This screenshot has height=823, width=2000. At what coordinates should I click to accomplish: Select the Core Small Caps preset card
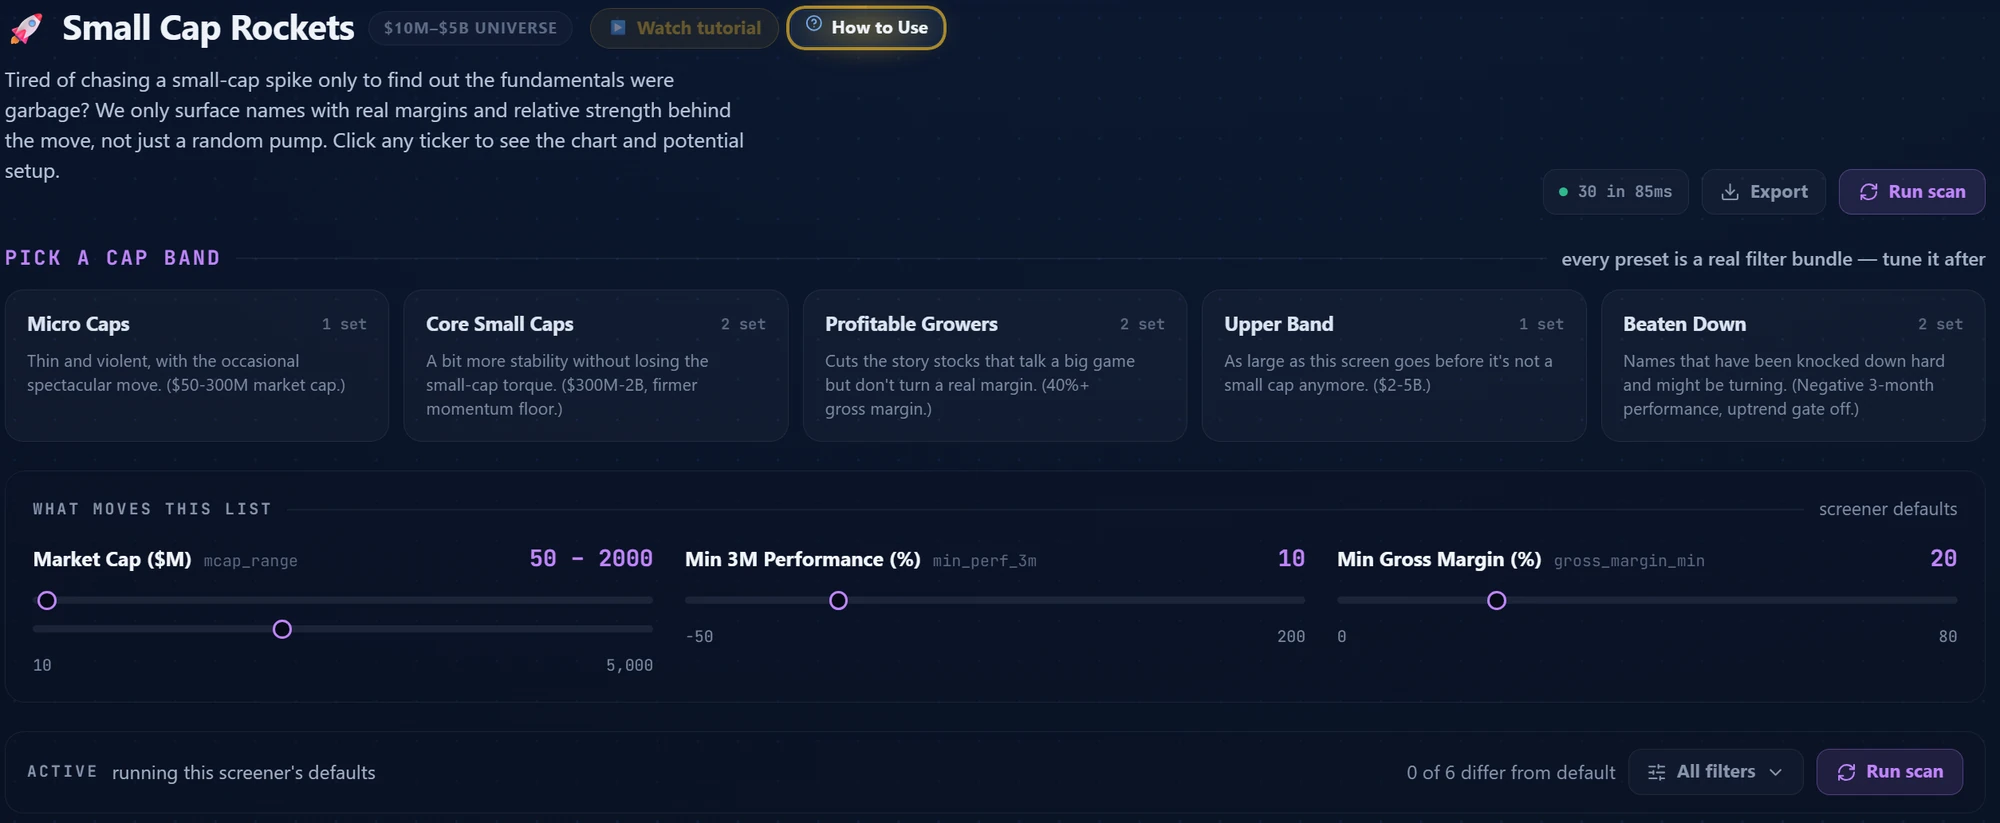596,366
